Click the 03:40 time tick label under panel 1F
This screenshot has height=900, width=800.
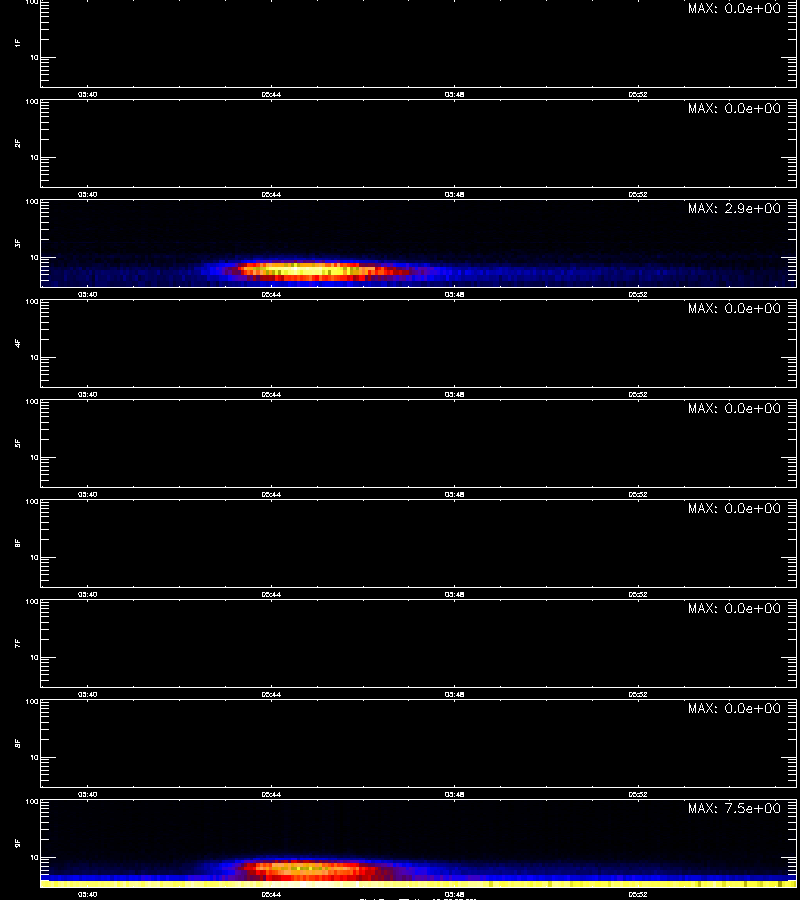[87, 95]
